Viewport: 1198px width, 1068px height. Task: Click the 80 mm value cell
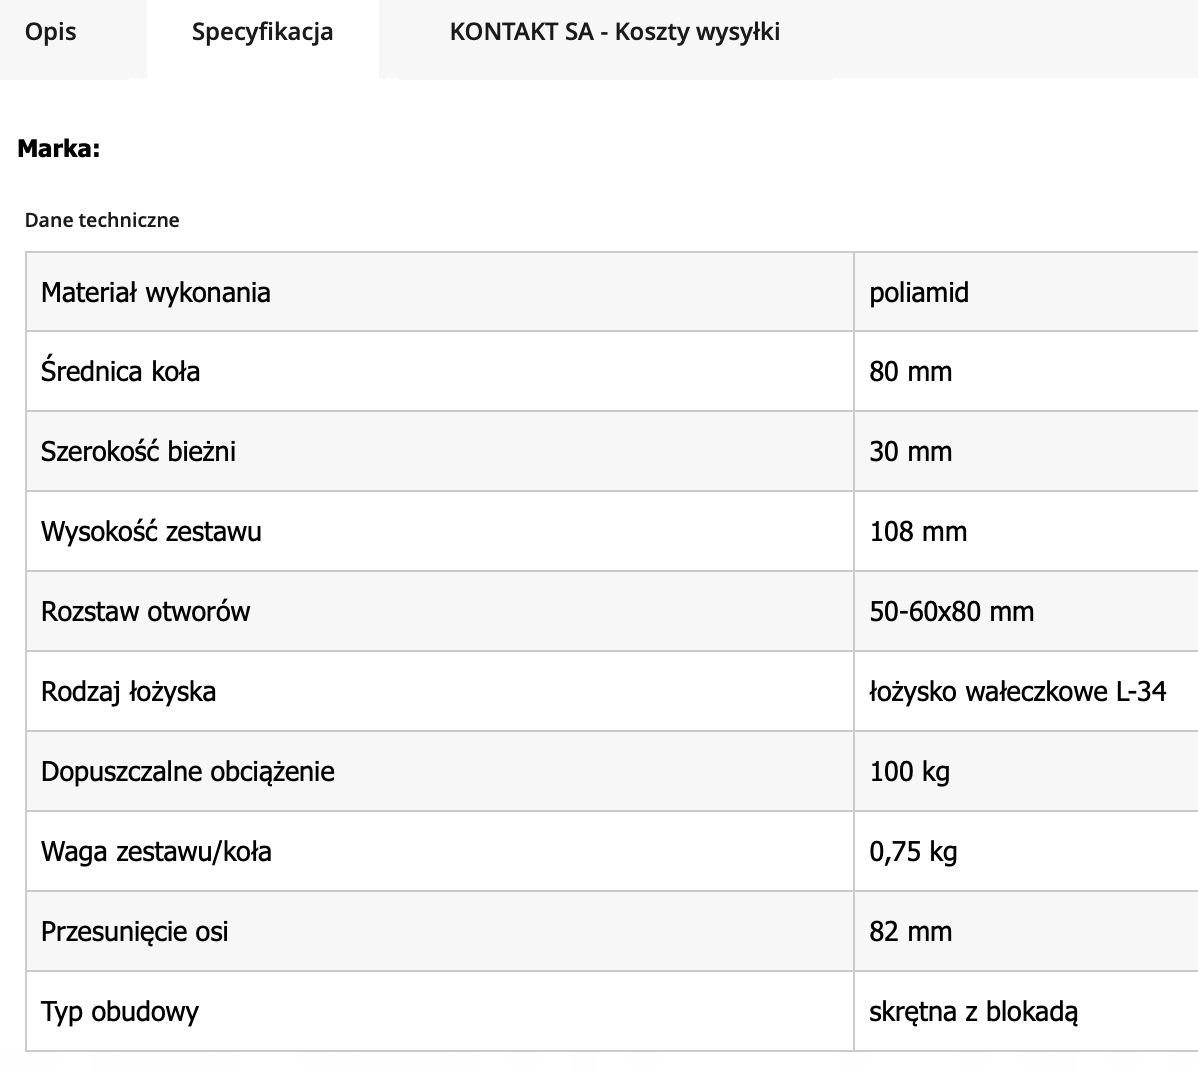point(910,371)
